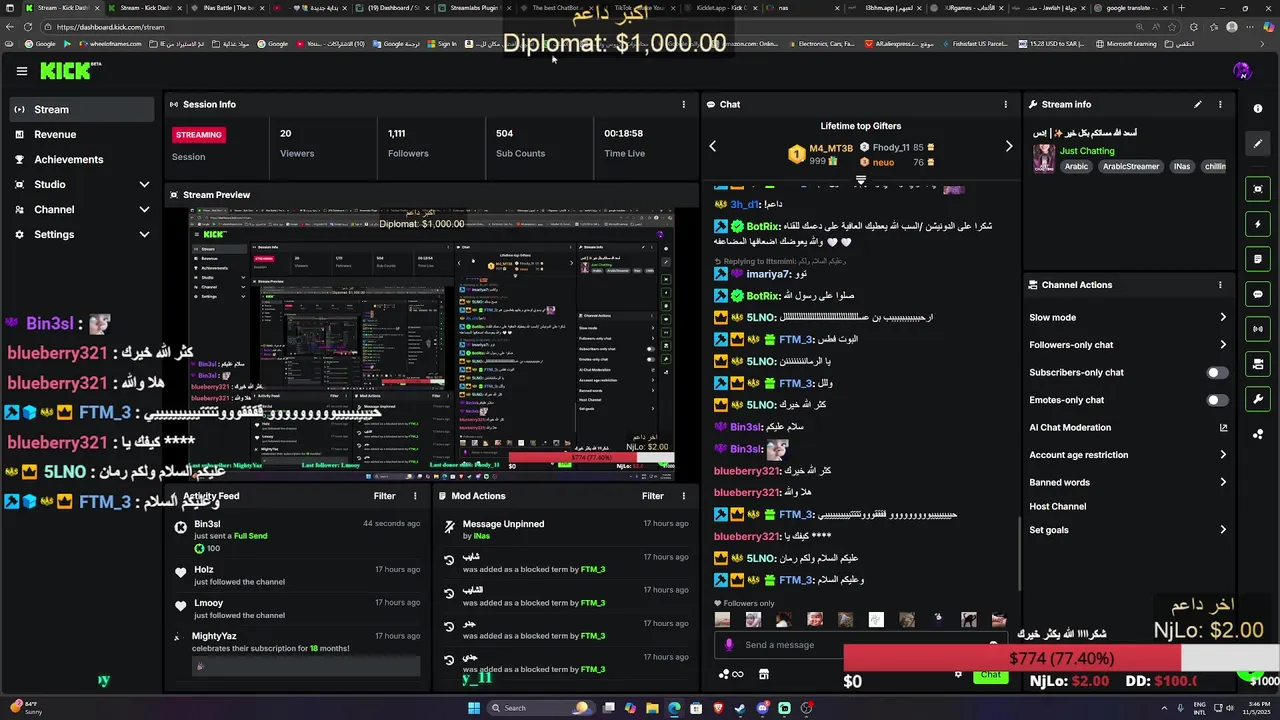This screenshot has width=1280, height=720.
Task: Click the Just Chatting category link
Action: tap(1087, 151)
